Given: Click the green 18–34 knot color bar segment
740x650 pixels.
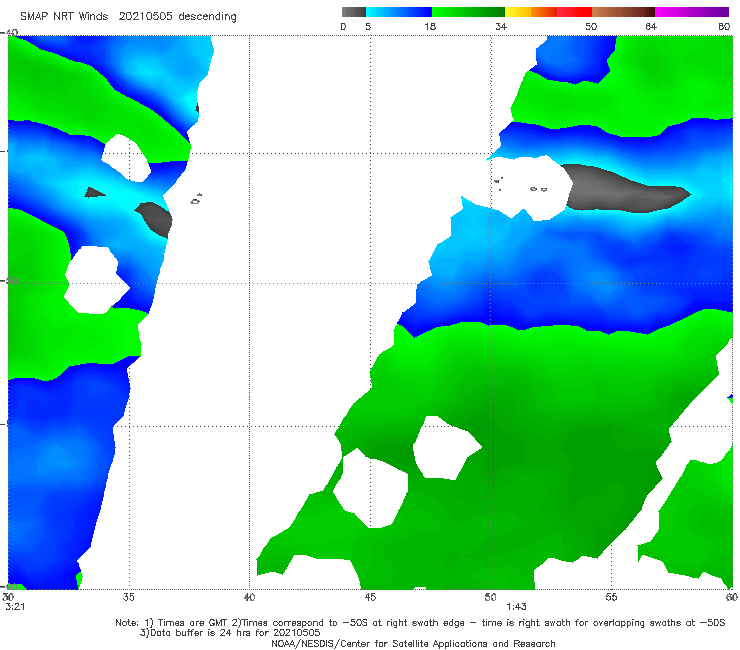Looking at the screenshot, I should (468, 12).
